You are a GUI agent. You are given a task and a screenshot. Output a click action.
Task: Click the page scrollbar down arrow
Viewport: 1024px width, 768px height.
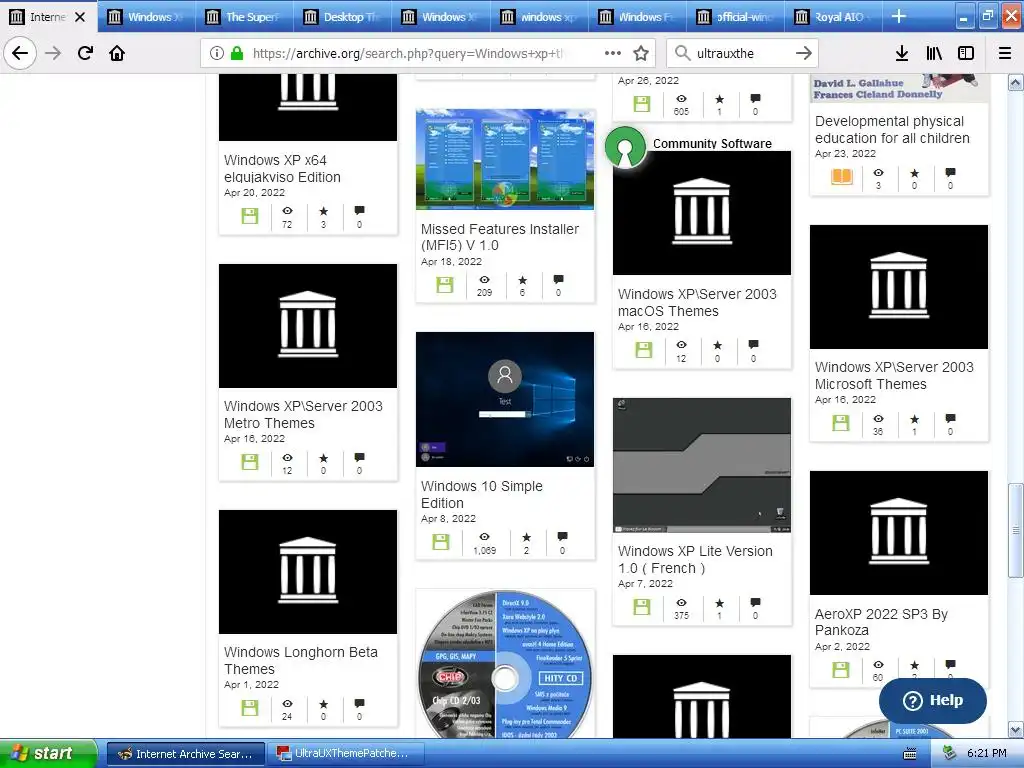pyautogui.click(x=1015, y=729)
